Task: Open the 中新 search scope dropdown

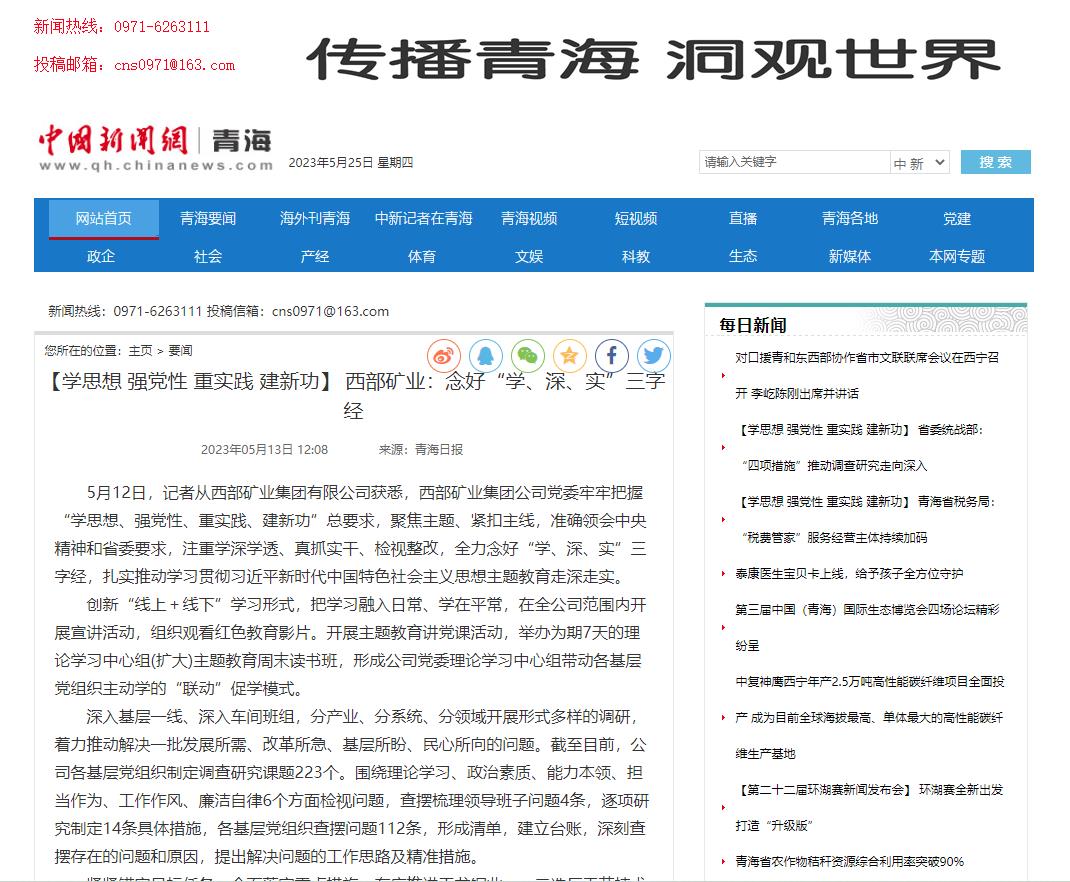Action: coord(919,163)
